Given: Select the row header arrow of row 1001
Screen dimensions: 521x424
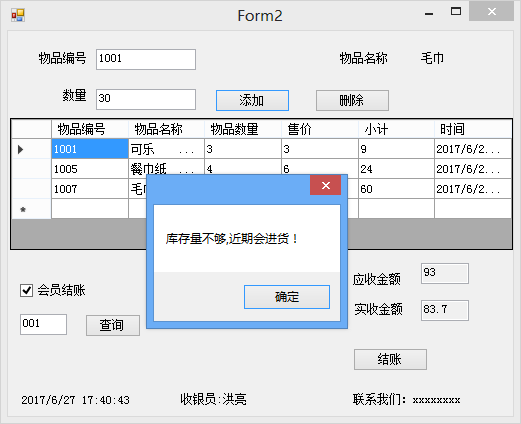Looking at the screenshot, I should [x=31, y=149].
